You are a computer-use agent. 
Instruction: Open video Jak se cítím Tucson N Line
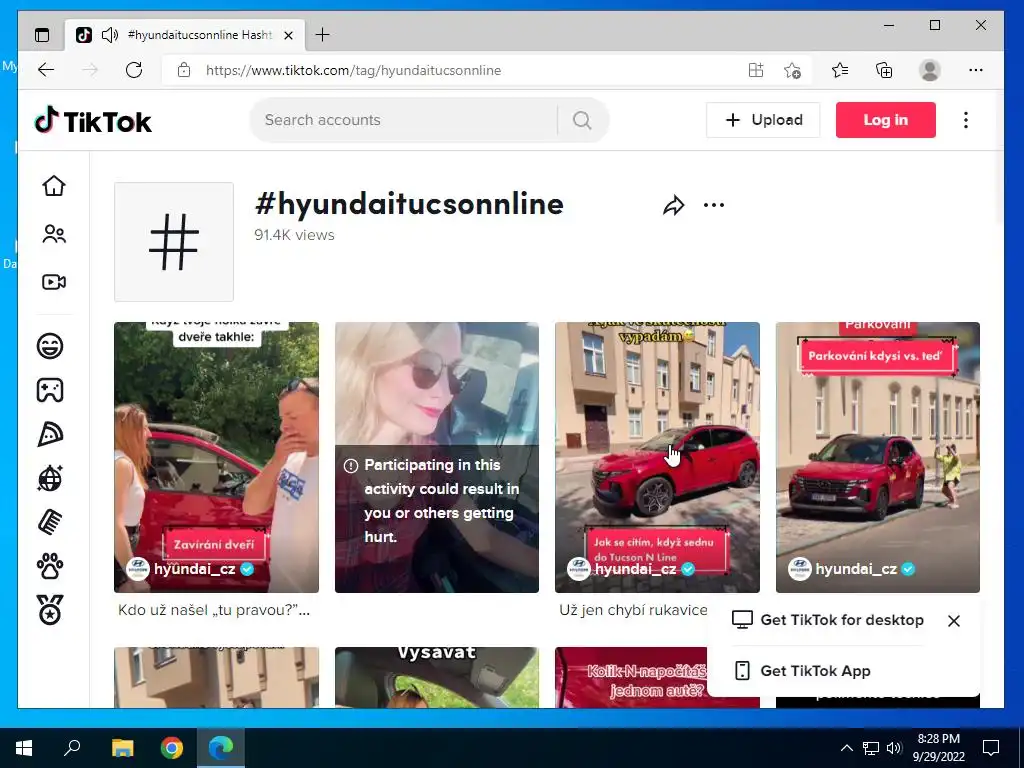tap(657, 457)
